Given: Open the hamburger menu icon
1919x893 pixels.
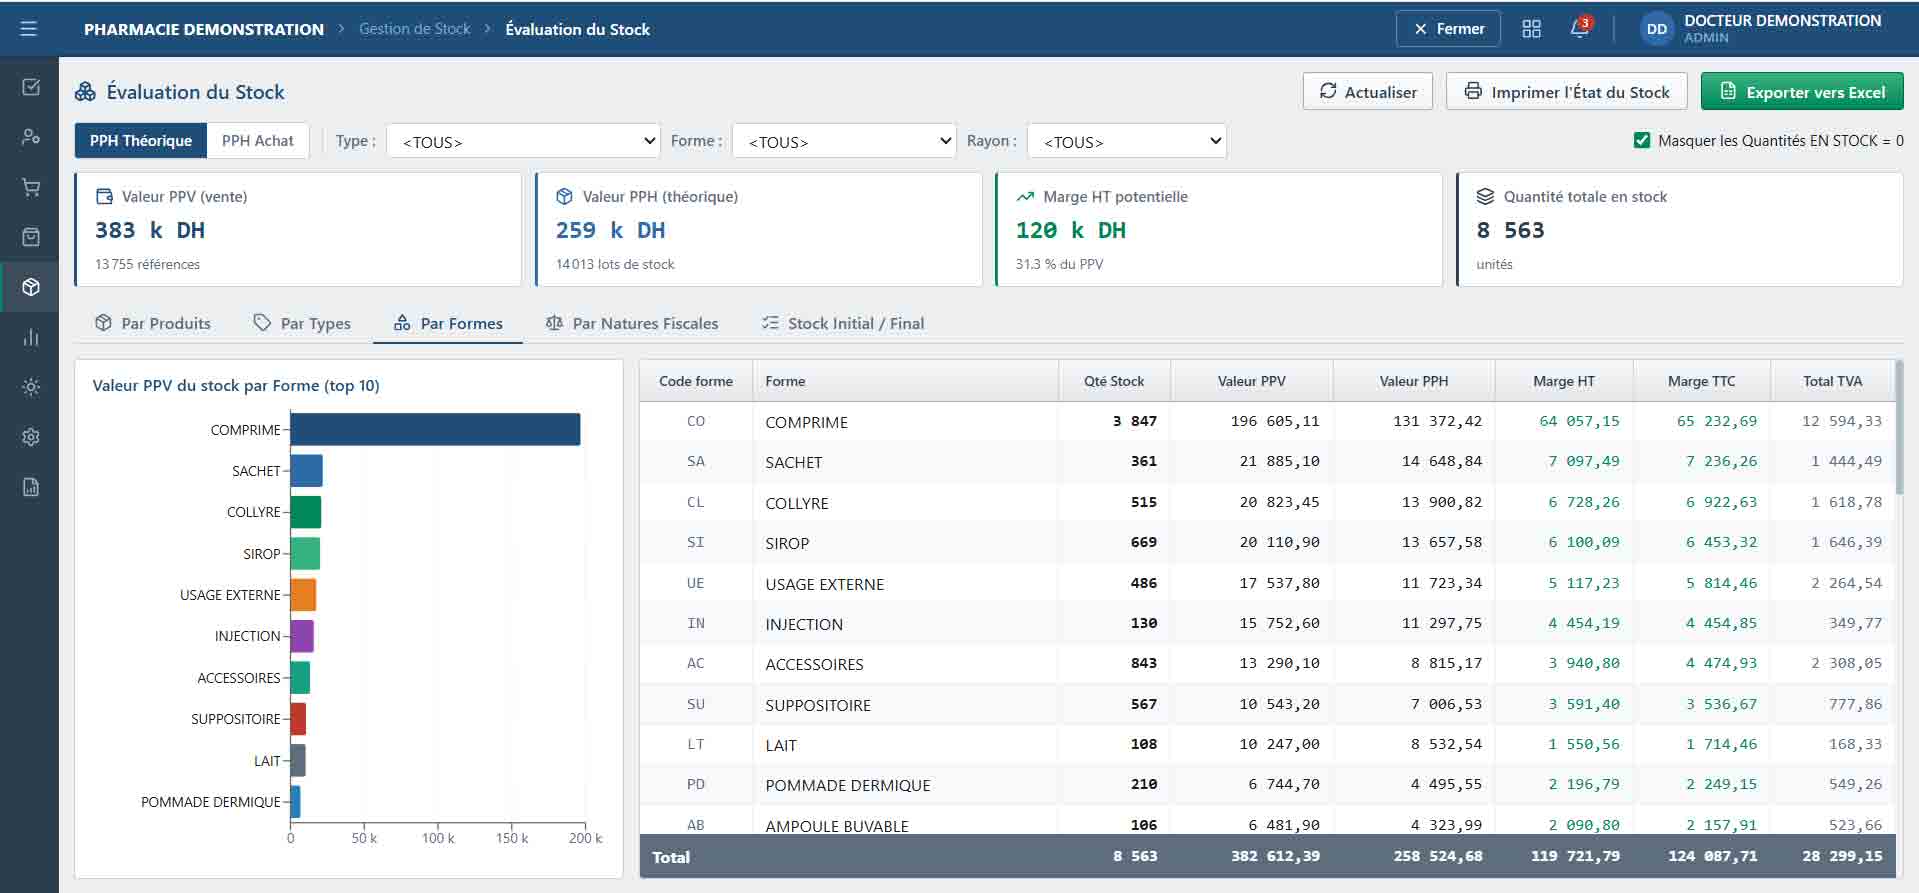Looking at the screenshot, I should coord(29,29).
